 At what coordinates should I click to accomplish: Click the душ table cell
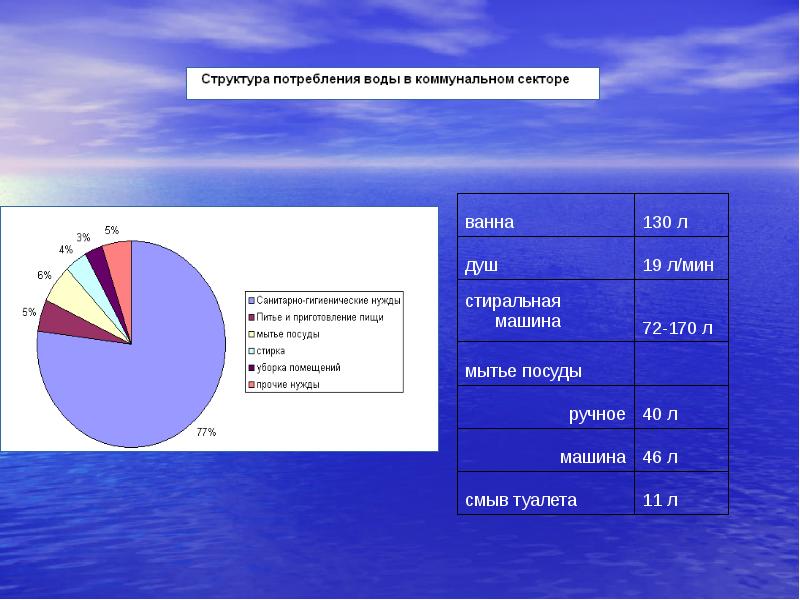coord(546,266)
